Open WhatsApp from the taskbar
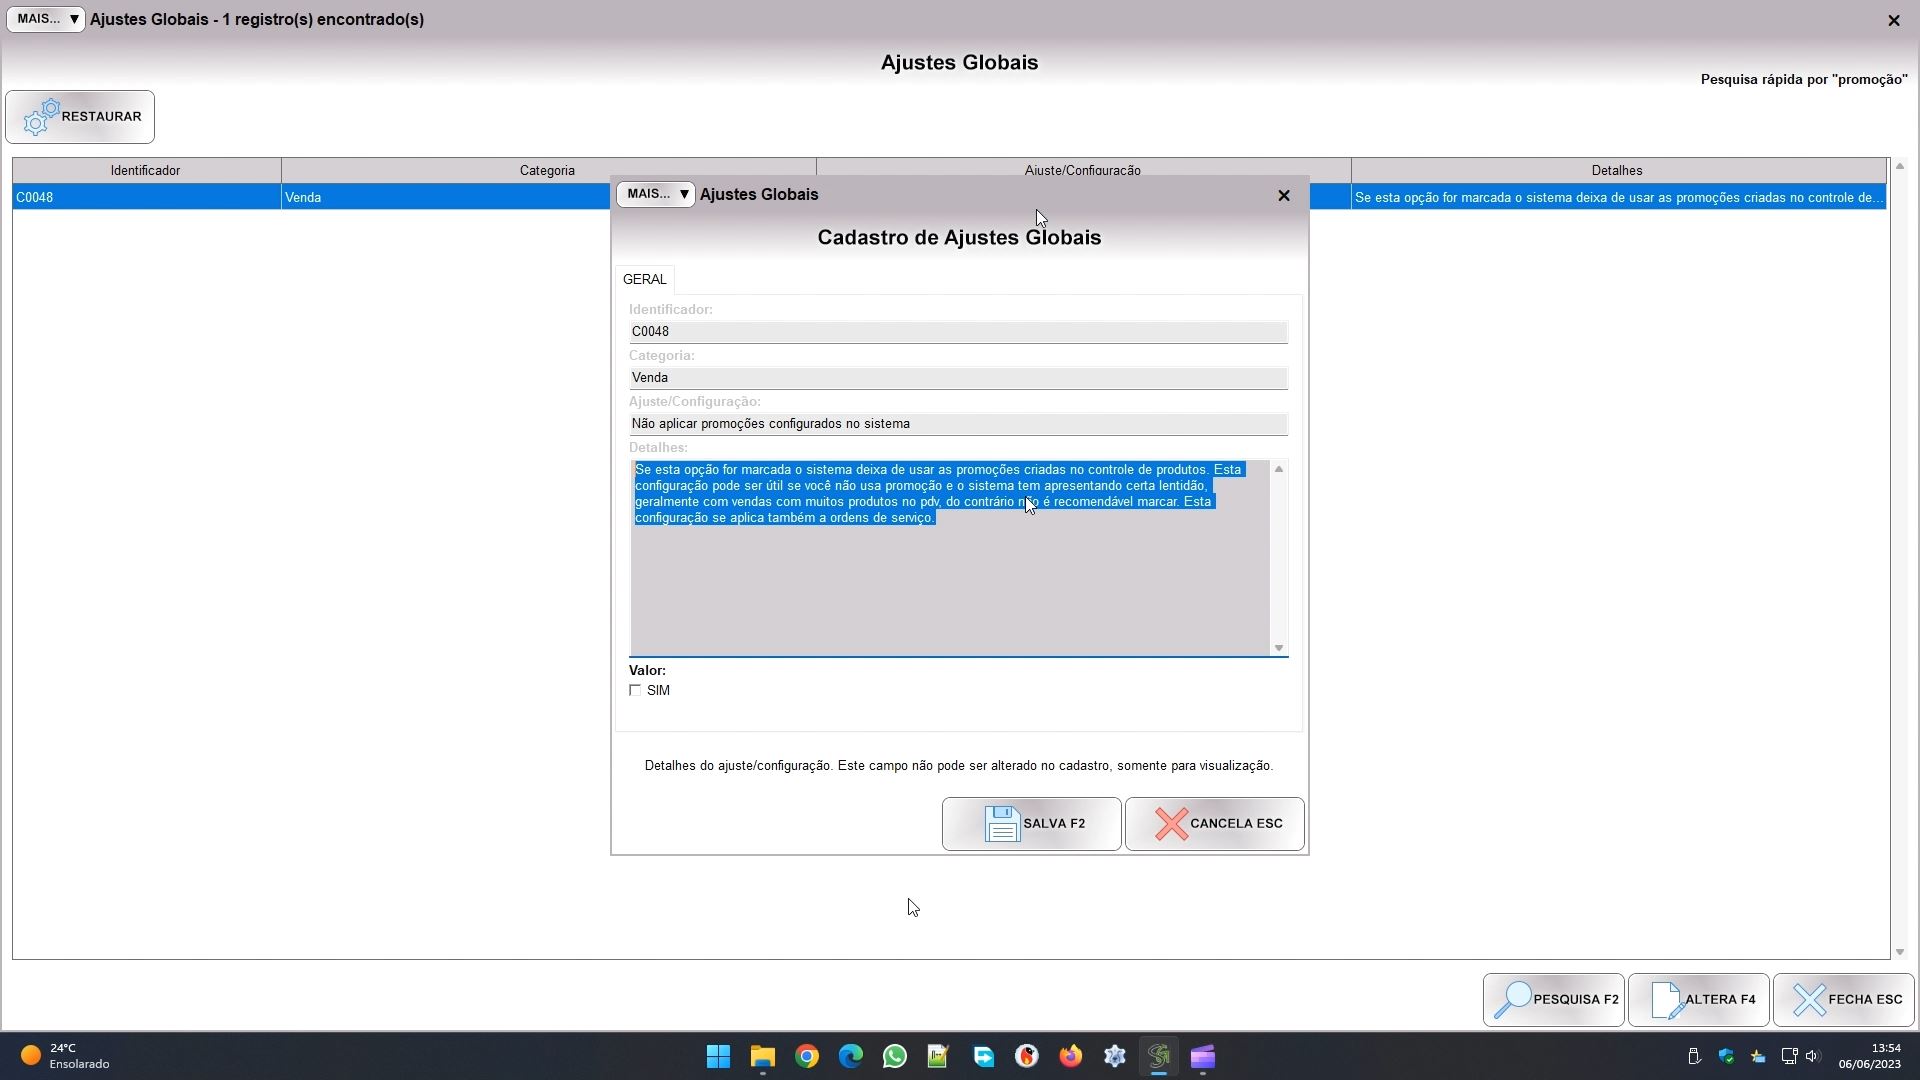Image resolution: width=1920 pixels, height=1080 pixels. point(894,1056)
